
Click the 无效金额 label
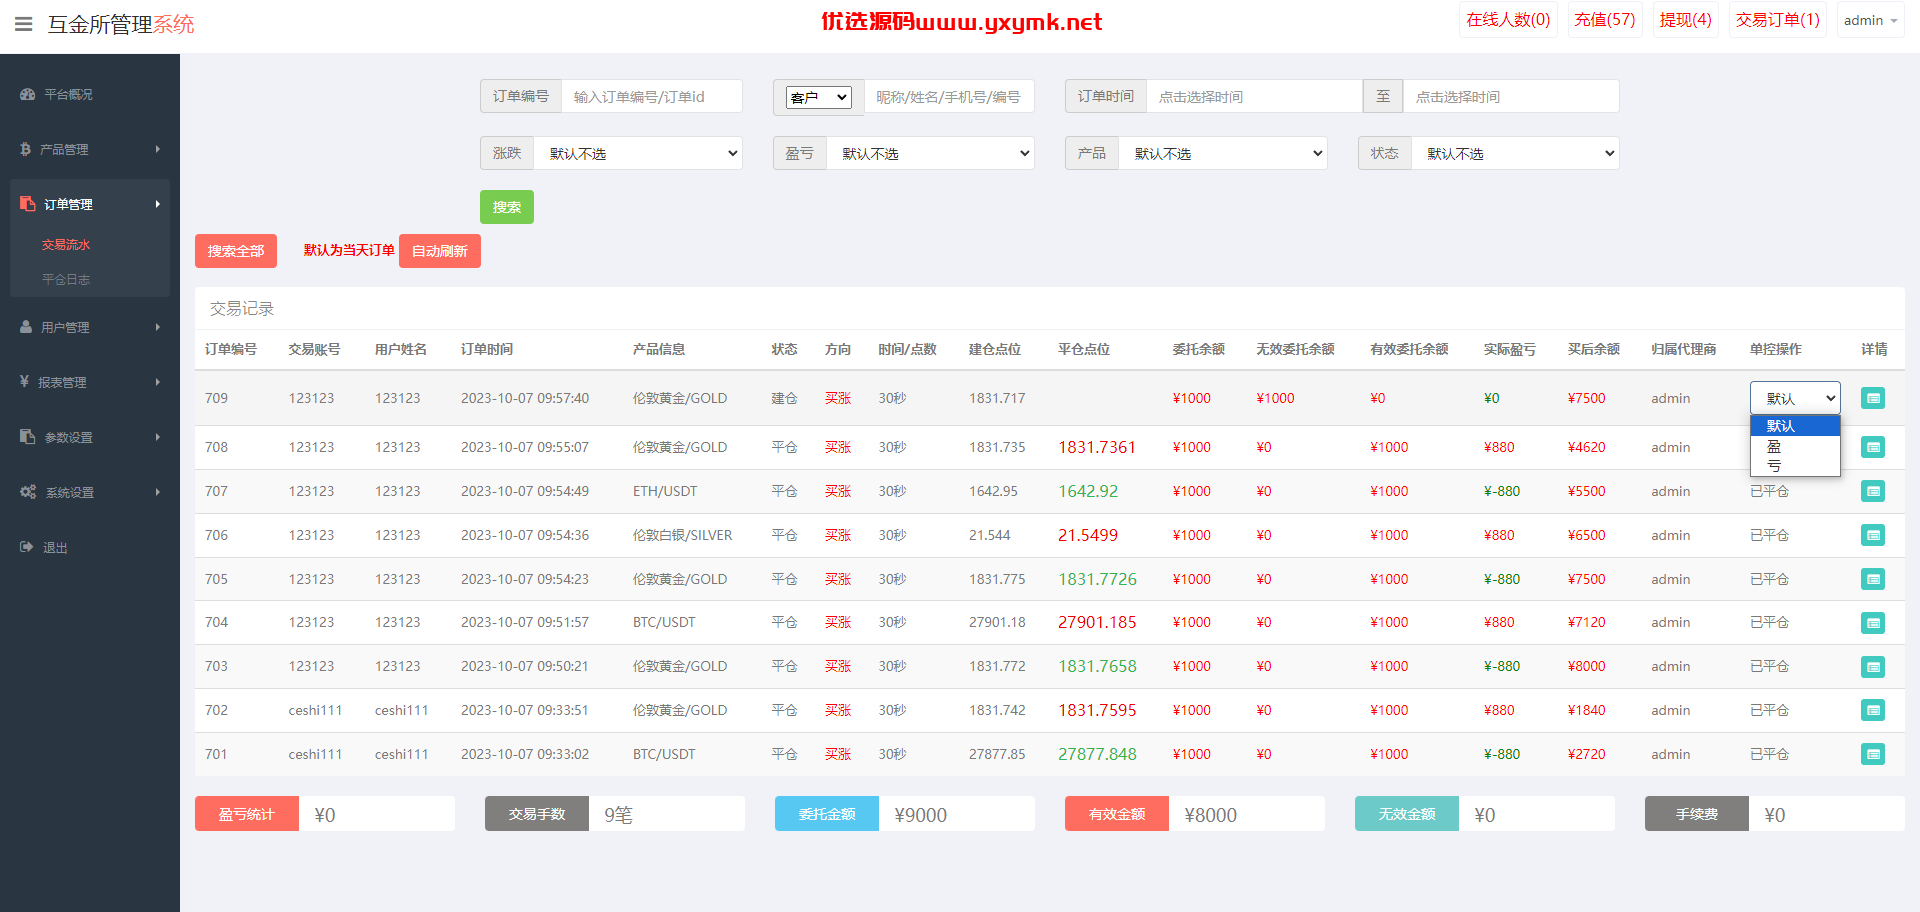click(1407, 814)
